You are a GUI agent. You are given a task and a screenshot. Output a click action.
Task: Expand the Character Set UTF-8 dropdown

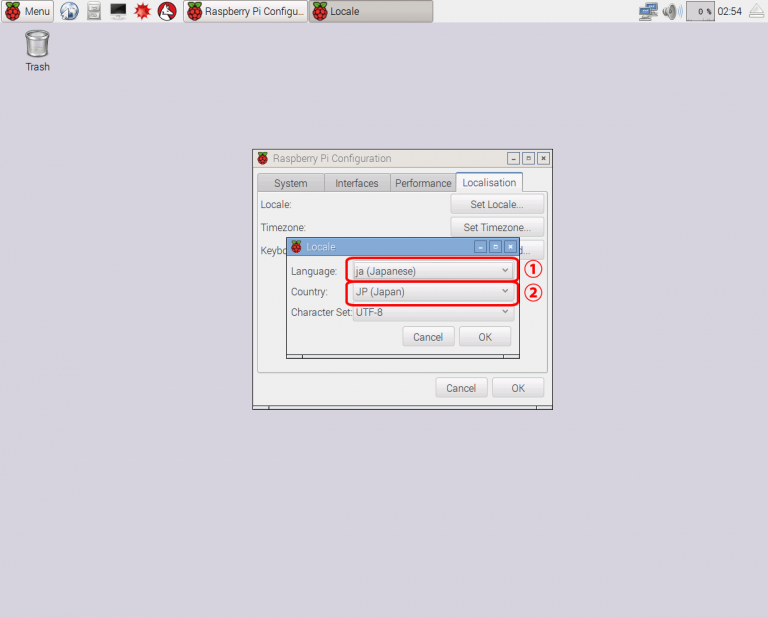(x=433, y=312)
